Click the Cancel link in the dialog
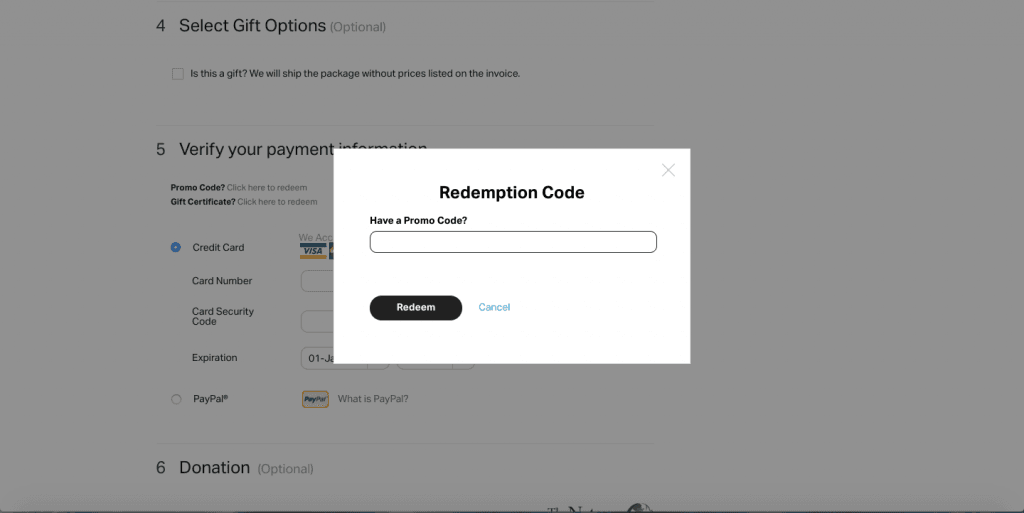The image size is (1024, 513). coord(494,307)
